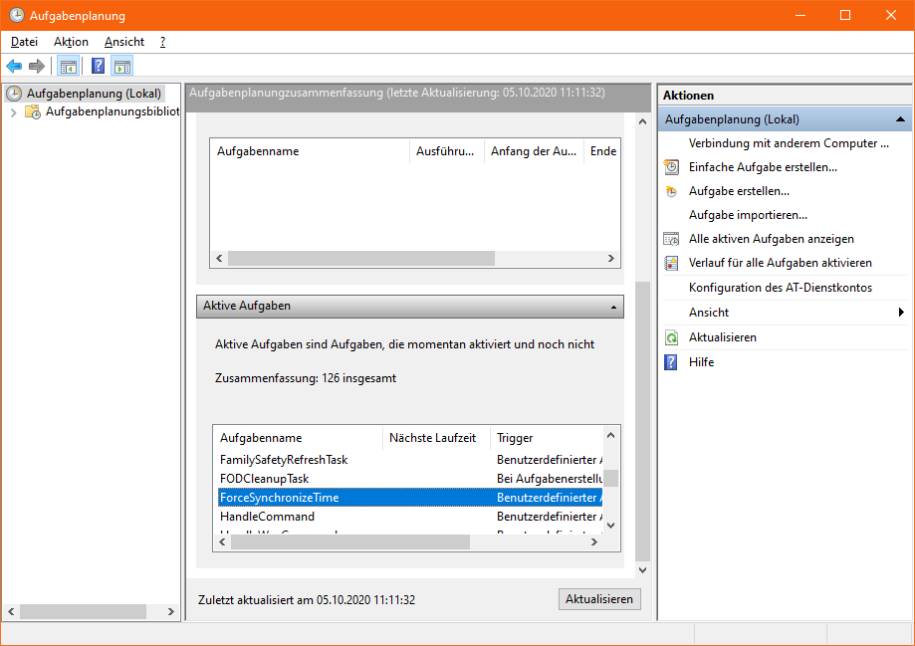
Task: Click the blue help icon in toolbar
Action: point(98,67)
